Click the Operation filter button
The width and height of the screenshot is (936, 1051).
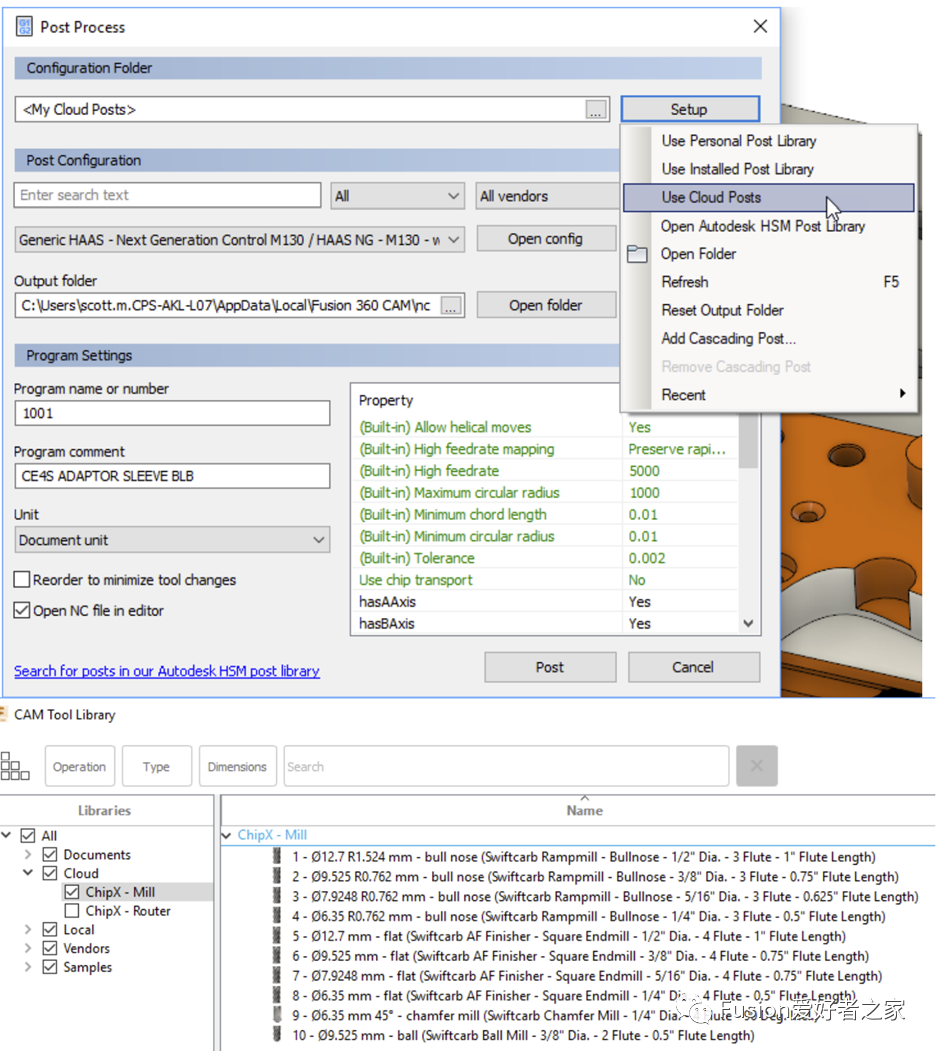[x=80, y=766]
